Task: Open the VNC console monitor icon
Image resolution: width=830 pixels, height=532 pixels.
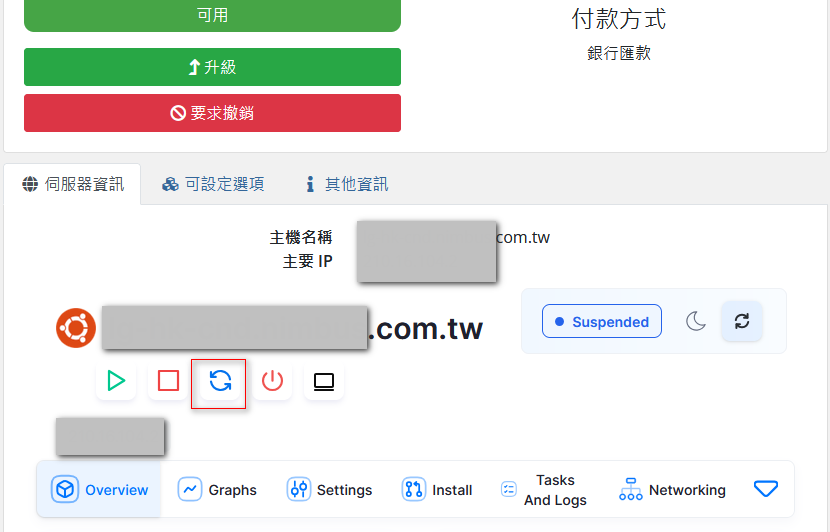Action: click(x=324, y=381)
